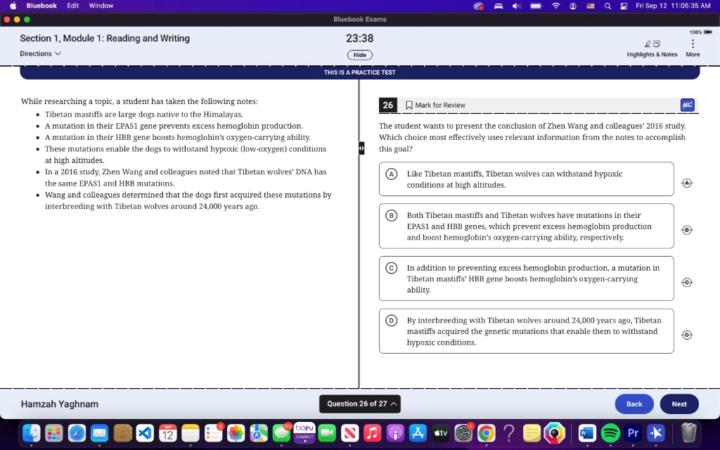Open Apple TV from the dock
This screenshot has height=450, width=720.
pos(440,433)
